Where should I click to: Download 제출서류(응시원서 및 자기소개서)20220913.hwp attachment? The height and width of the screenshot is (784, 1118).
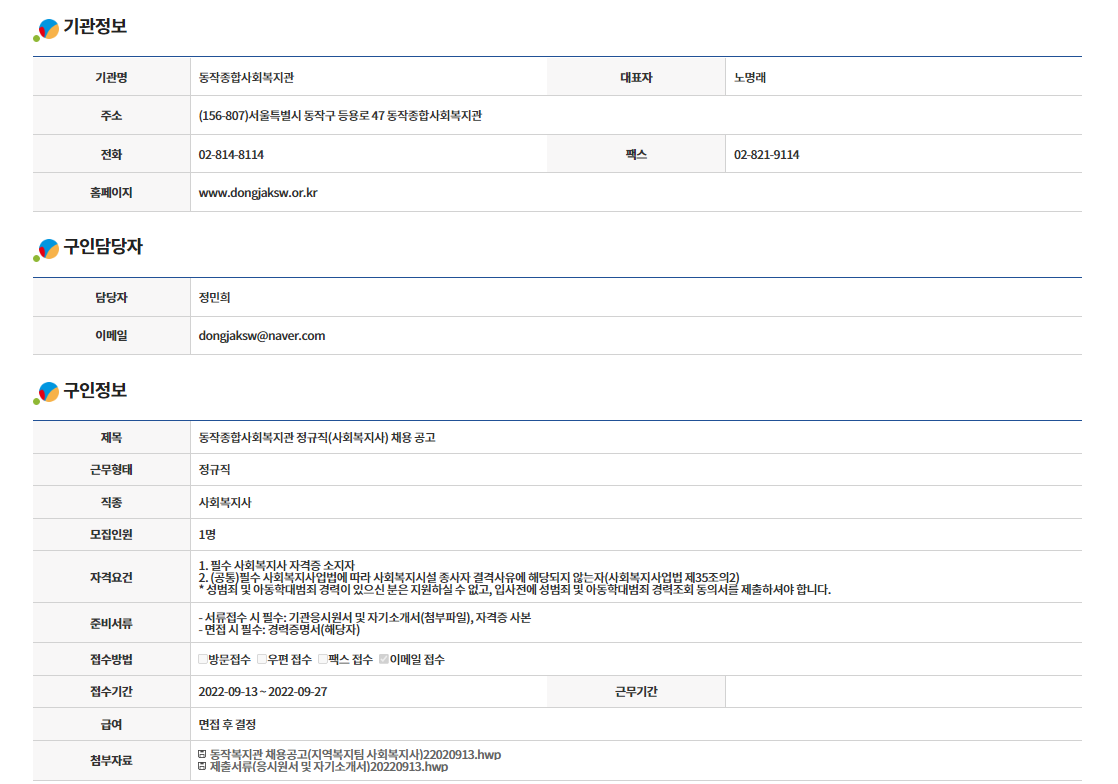tap(329, 767)
